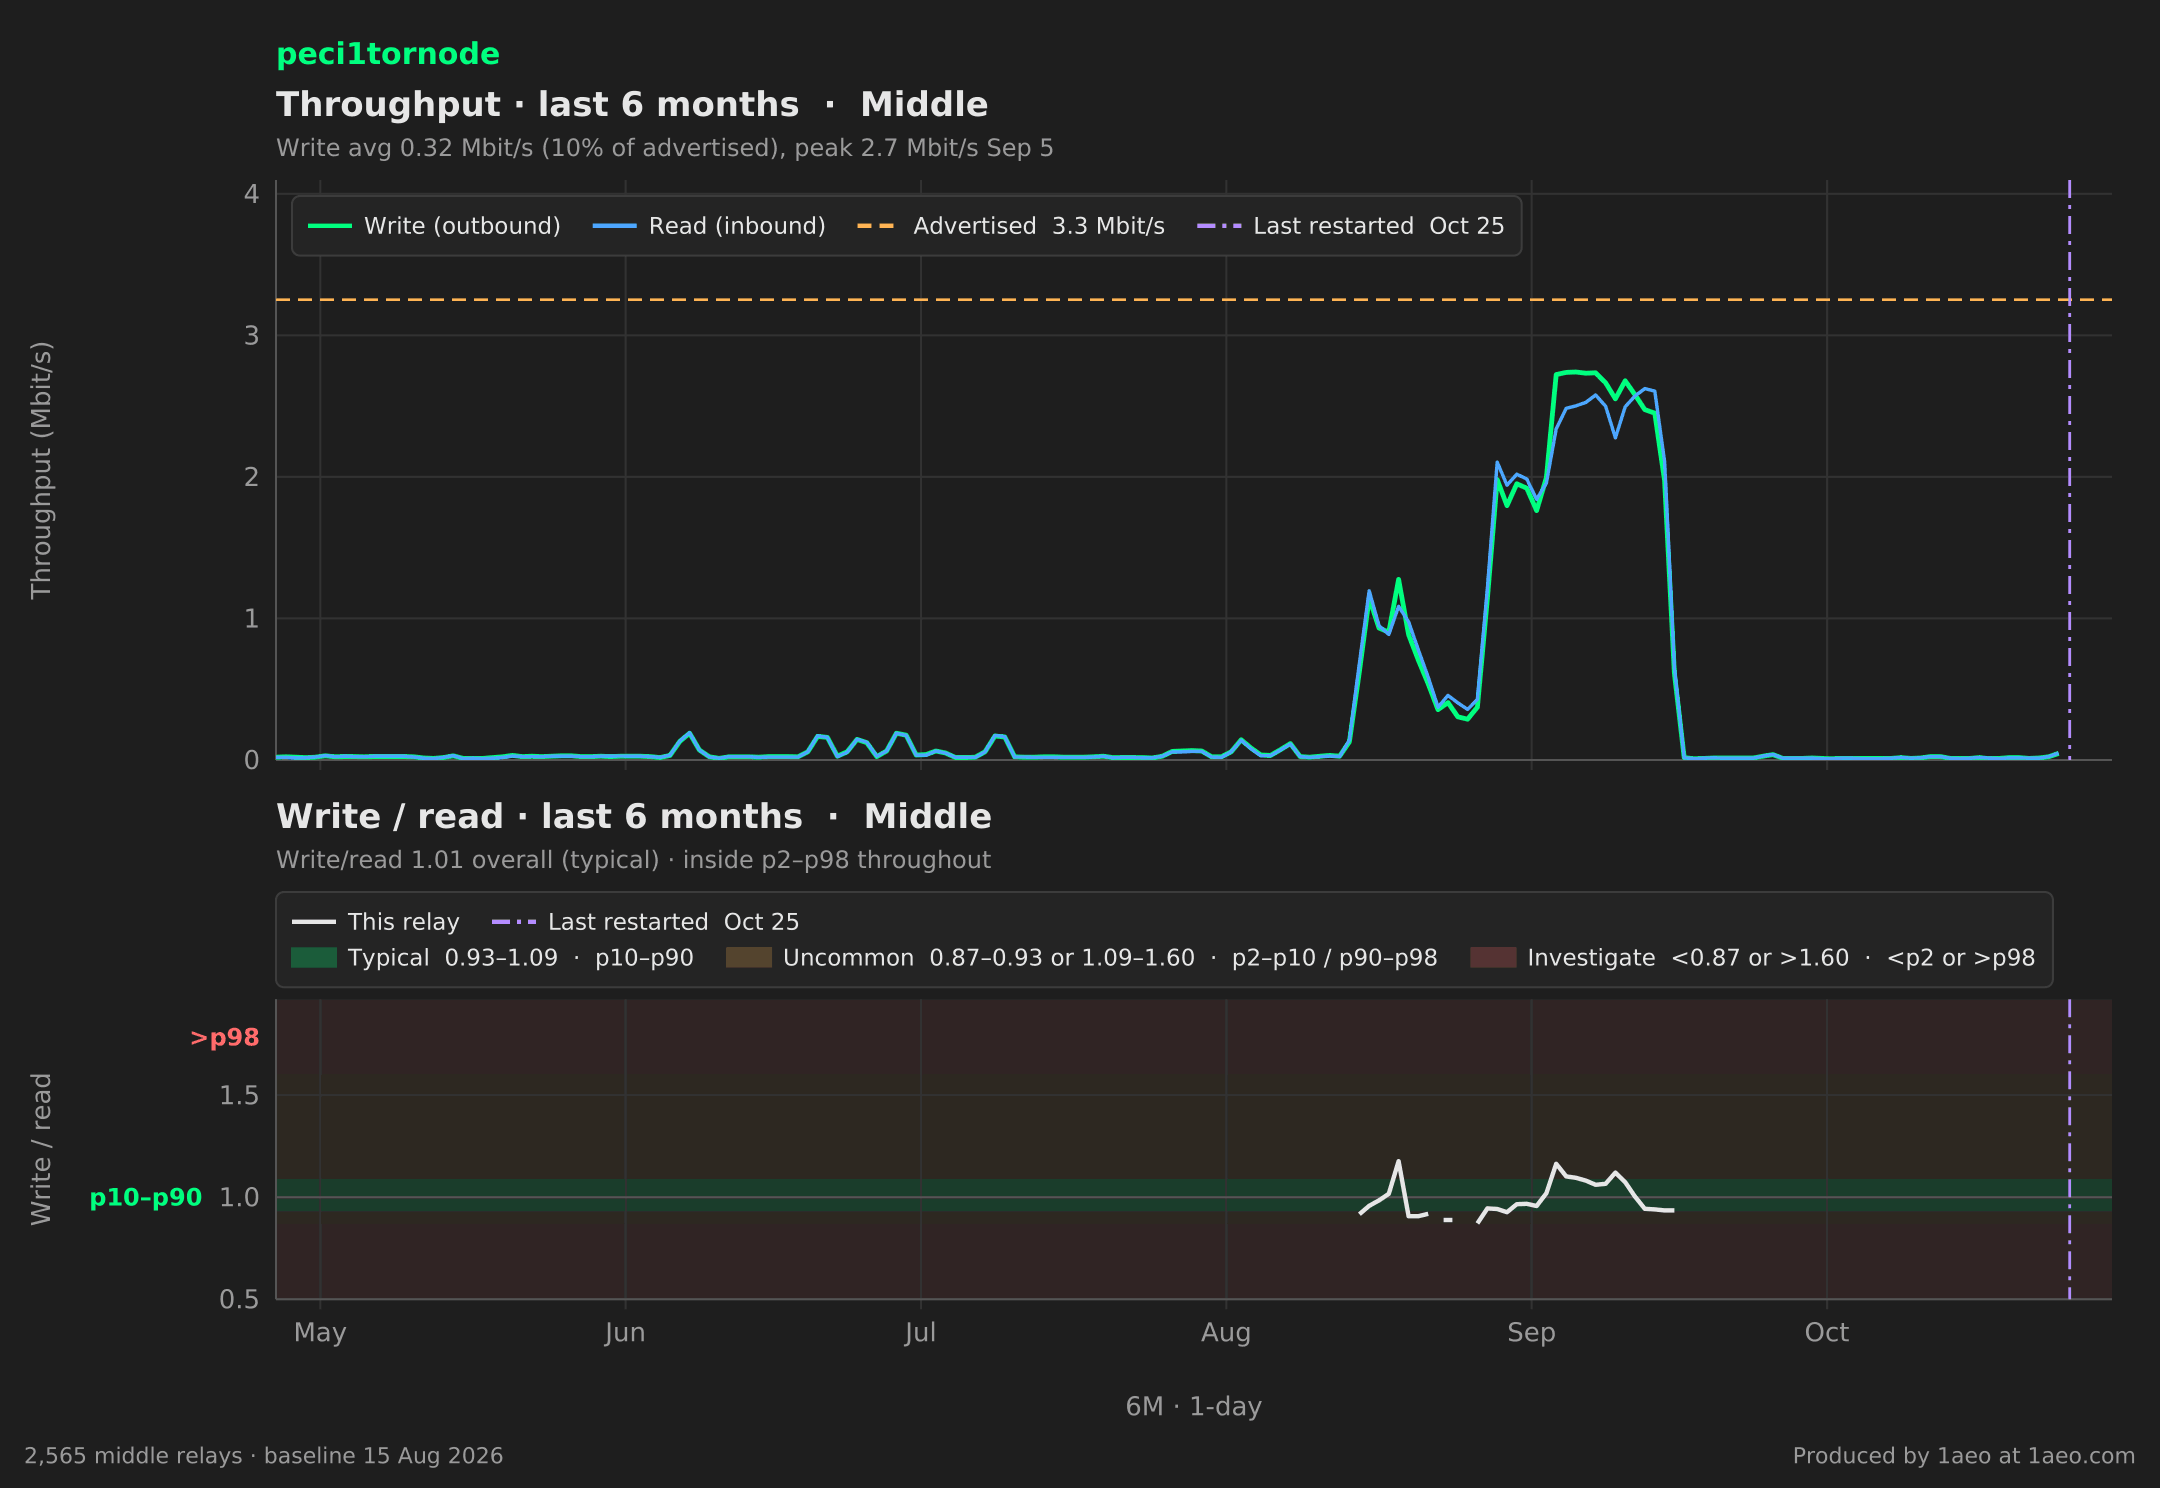Click the red Investigate color swatch
2160x1488 pixels.
pos(1493,958)
